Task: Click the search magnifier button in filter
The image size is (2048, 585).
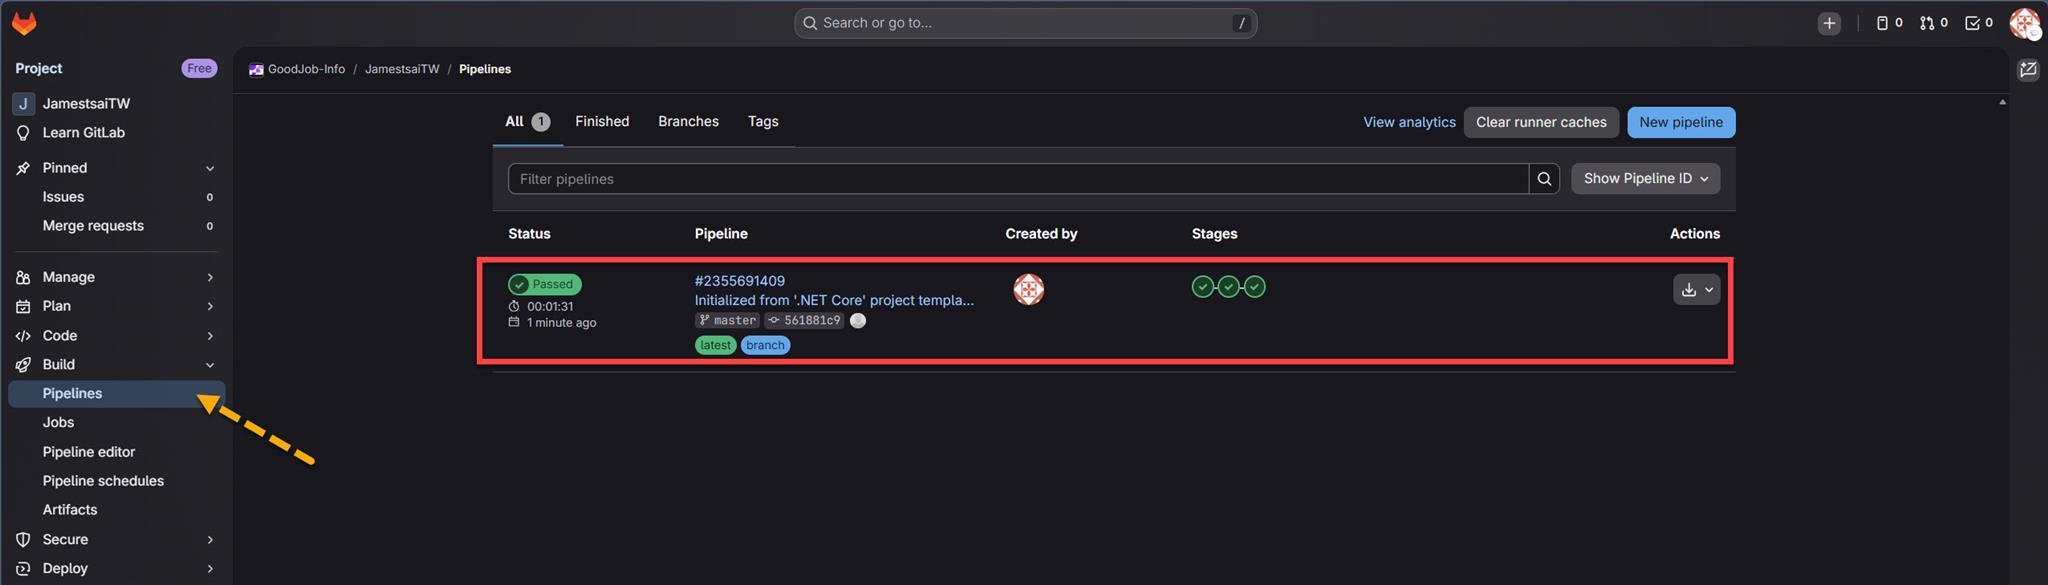Action: coord(1544,179)
